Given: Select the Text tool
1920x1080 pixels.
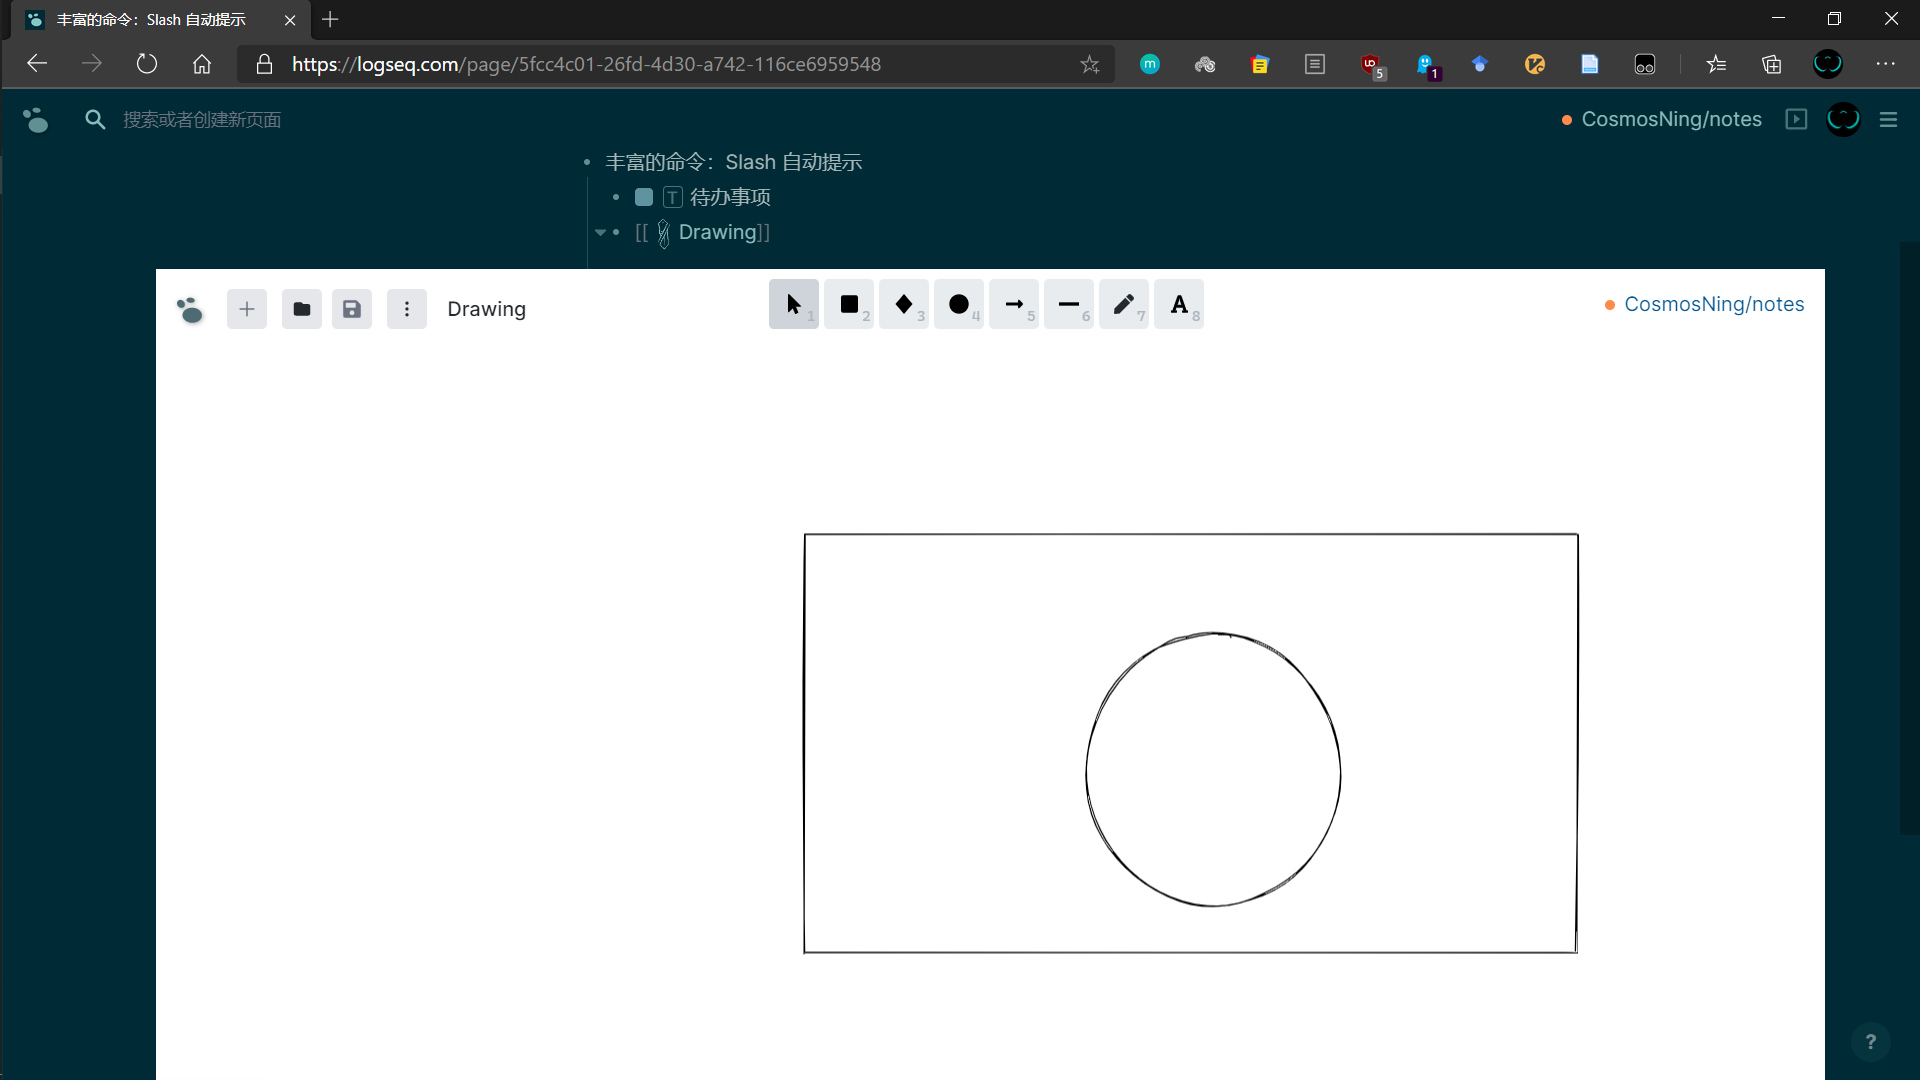Looking at the screenshot, I should click(x=1179, y=305).
